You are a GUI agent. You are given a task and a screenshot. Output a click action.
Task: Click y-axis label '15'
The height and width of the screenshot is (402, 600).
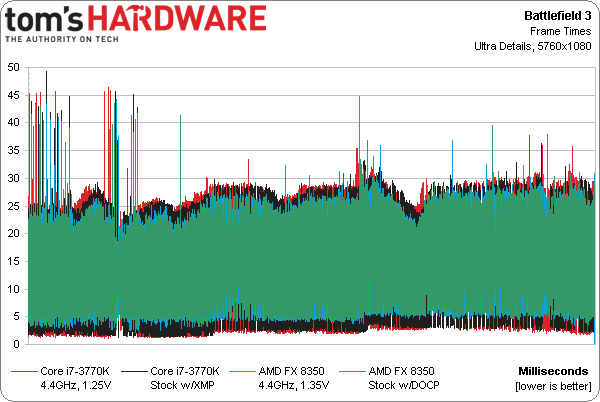point(13,261)
